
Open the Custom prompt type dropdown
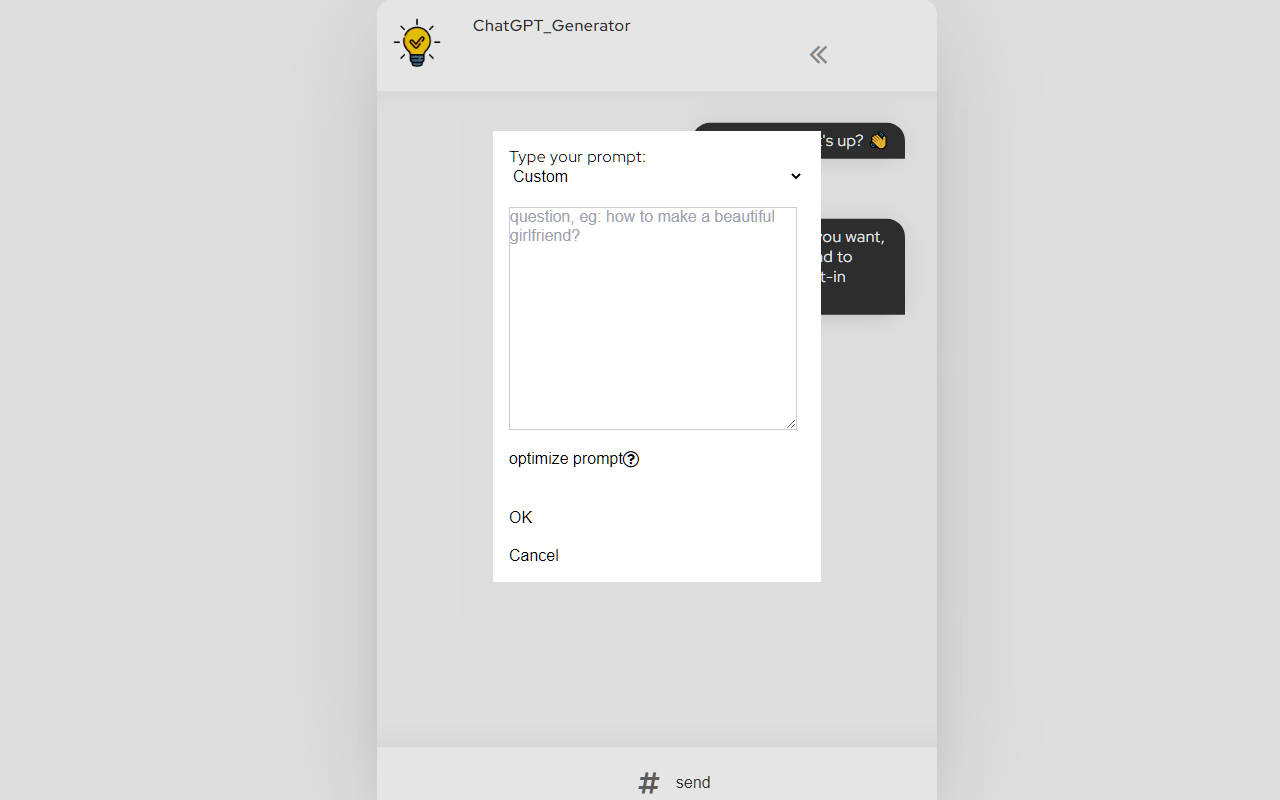pyautogui.click(x=657, y=176)
